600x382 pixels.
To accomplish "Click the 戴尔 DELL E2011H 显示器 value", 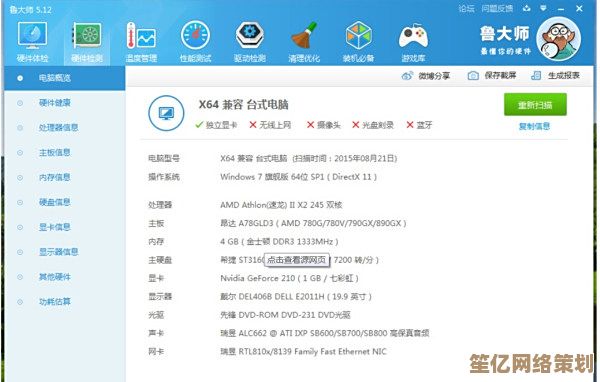I will [296, 297].
